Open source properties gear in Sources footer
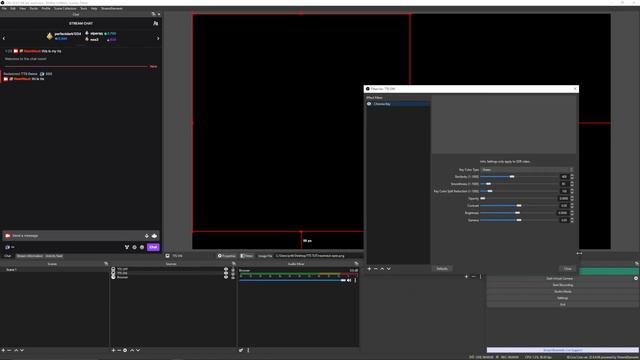 click(x=125, y=350)
